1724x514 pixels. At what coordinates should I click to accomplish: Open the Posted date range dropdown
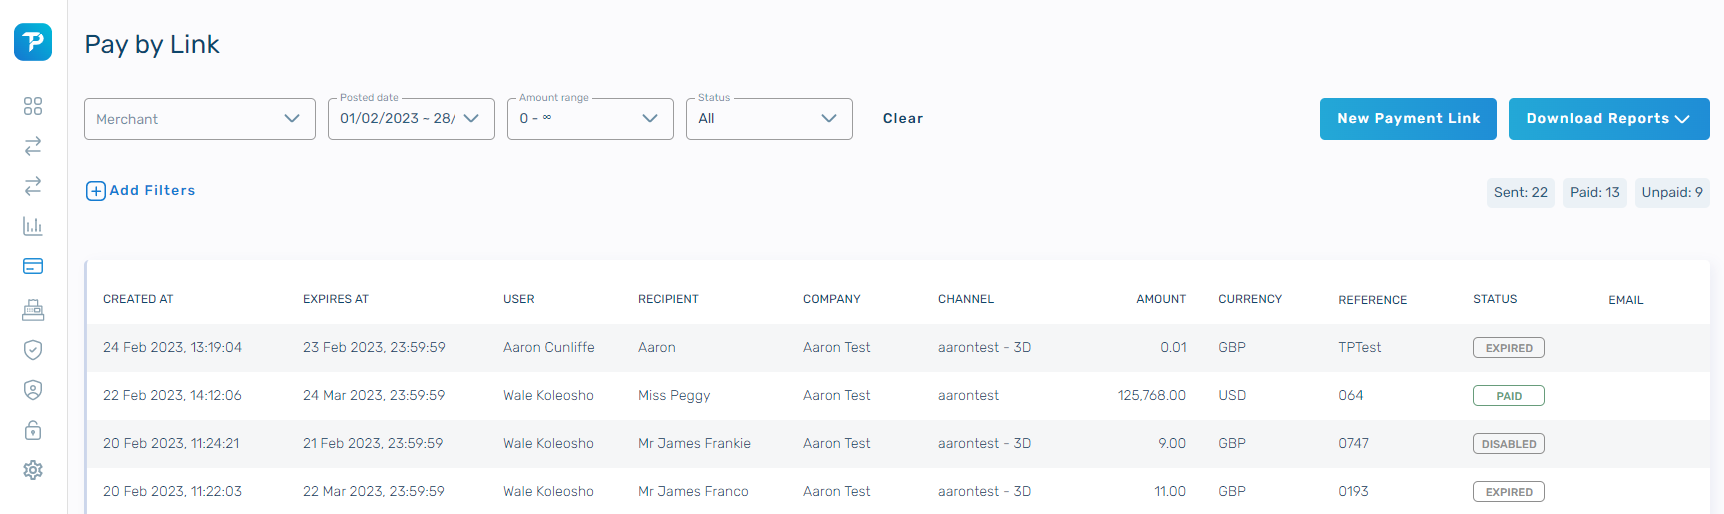click(411, 119)
